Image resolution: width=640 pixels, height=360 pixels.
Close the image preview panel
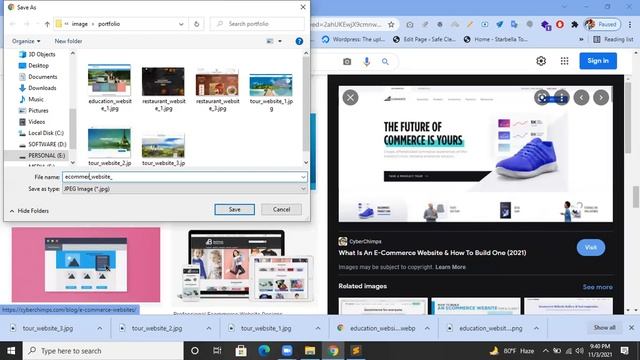point(350,98)
